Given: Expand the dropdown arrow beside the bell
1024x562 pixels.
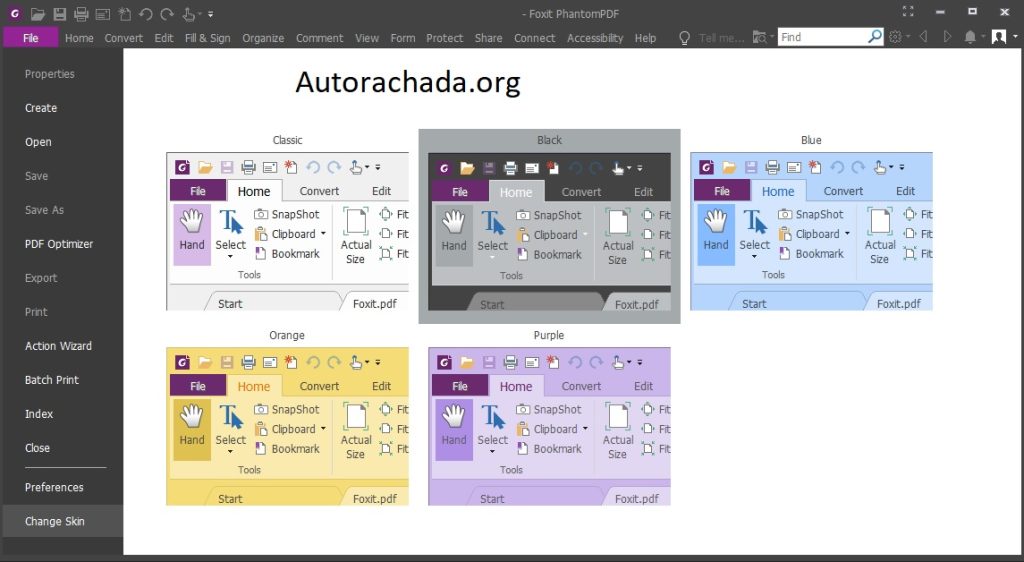Looking at the screenshot, I should coord(982,37).
